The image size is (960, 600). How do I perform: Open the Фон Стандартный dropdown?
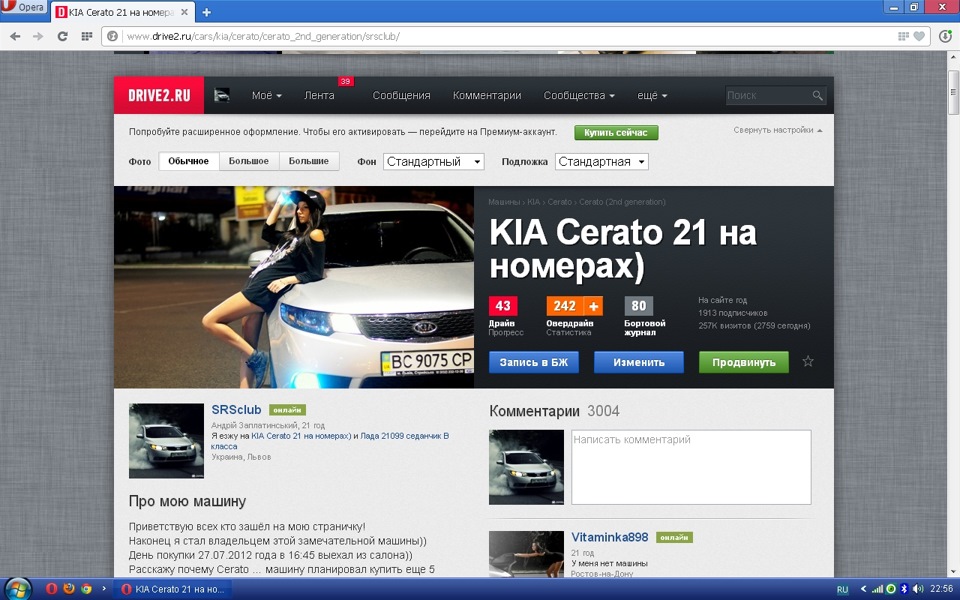[433, 162]
